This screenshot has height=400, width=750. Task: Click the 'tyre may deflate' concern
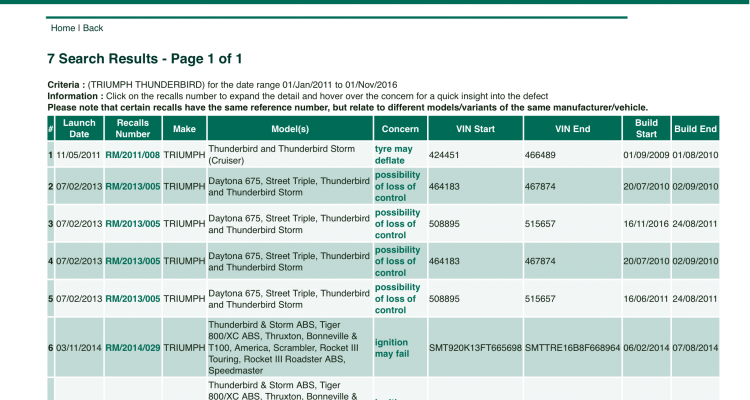[x=393, y=155]
